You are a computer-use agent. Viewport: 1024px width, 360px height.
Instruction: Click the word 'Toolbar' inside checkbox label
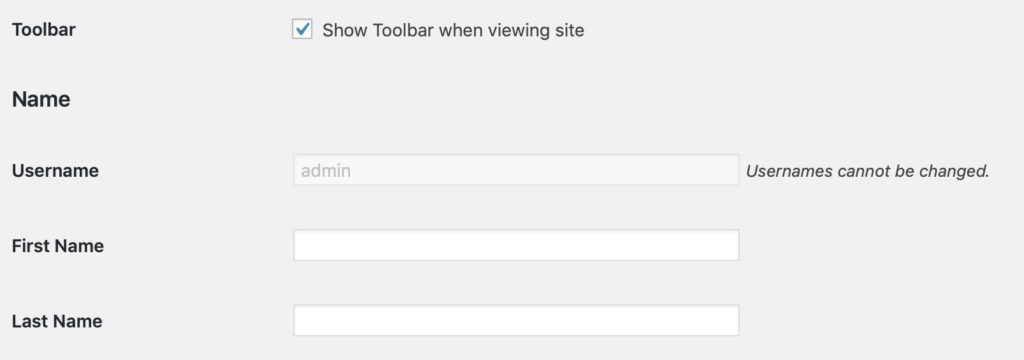click(x=404, y=30)
